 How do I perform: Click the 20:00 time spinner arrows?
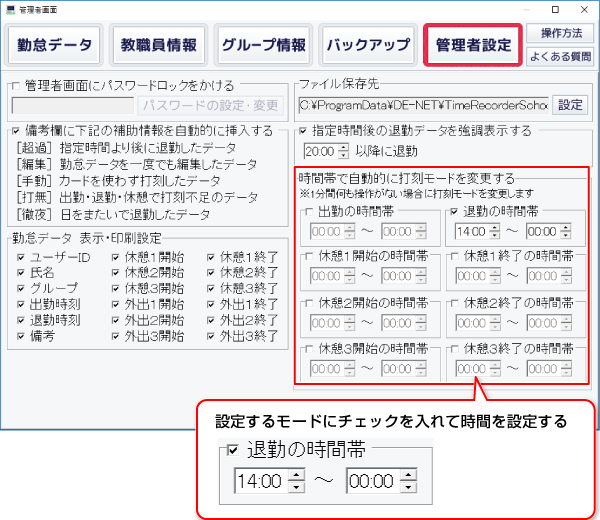coord(341,151)
